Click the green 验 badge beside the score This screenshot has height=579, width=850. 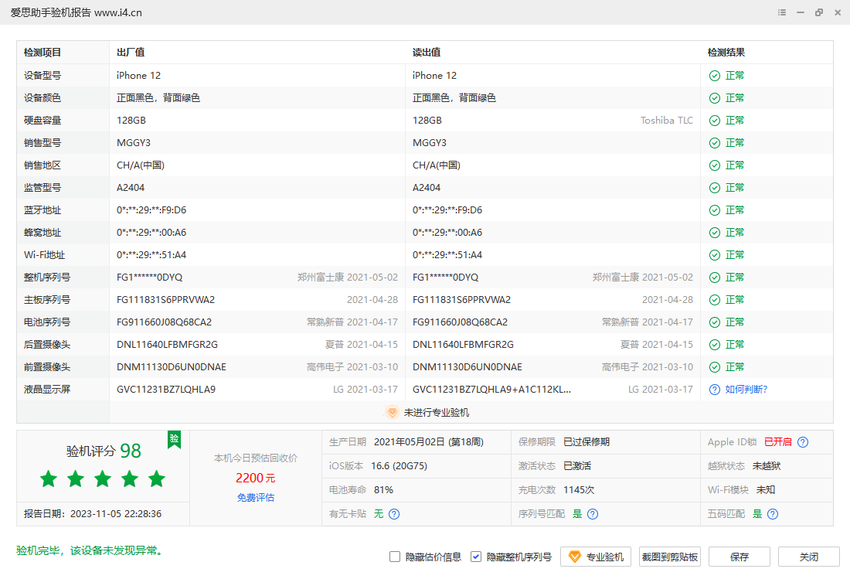pyautogui.click(x=174, y=439)
